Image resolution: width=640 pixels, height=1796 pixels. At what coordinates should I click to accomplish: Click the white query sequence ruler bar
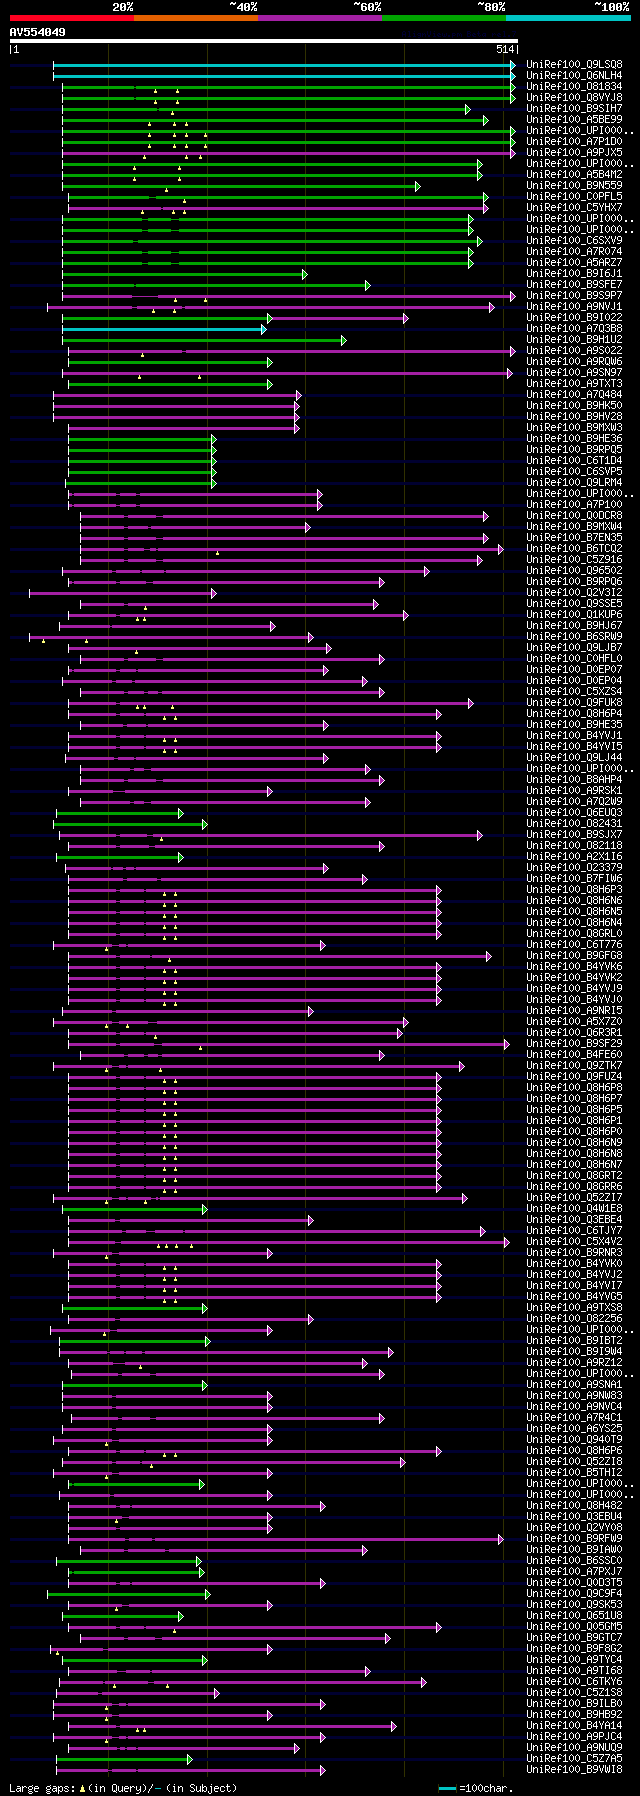tap(263, 41)
